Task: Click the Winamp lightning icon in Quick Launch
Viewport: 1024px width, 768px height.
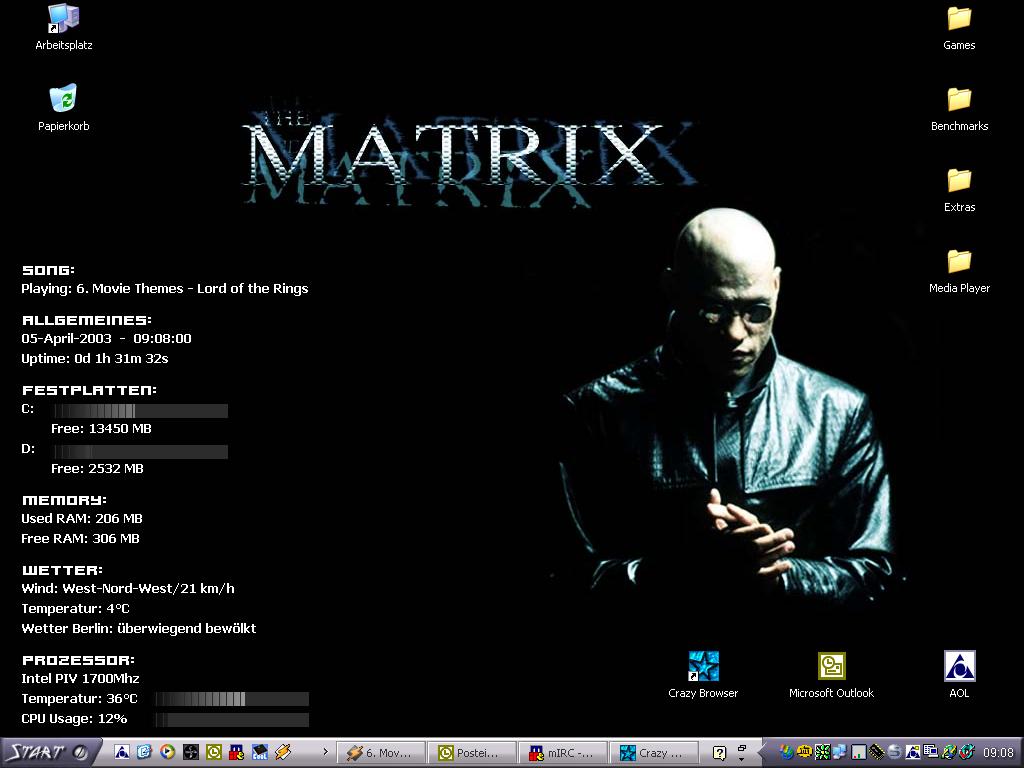Action: pyautogui.click(x=283, y=752)
